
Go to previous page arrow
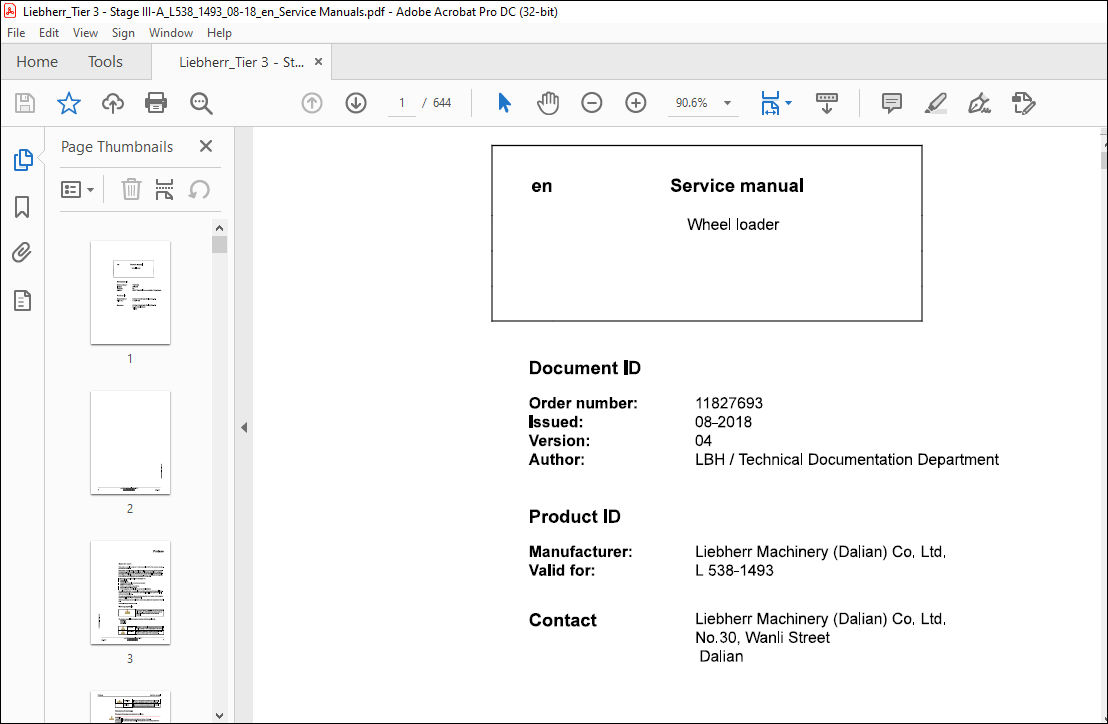[312, 103]
